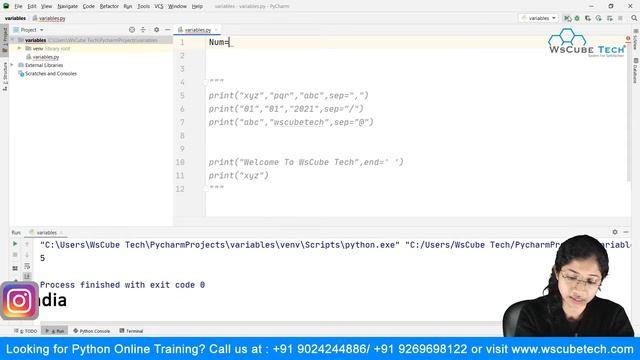Open the View menu

pyautogui.click(x=47, y=7)
